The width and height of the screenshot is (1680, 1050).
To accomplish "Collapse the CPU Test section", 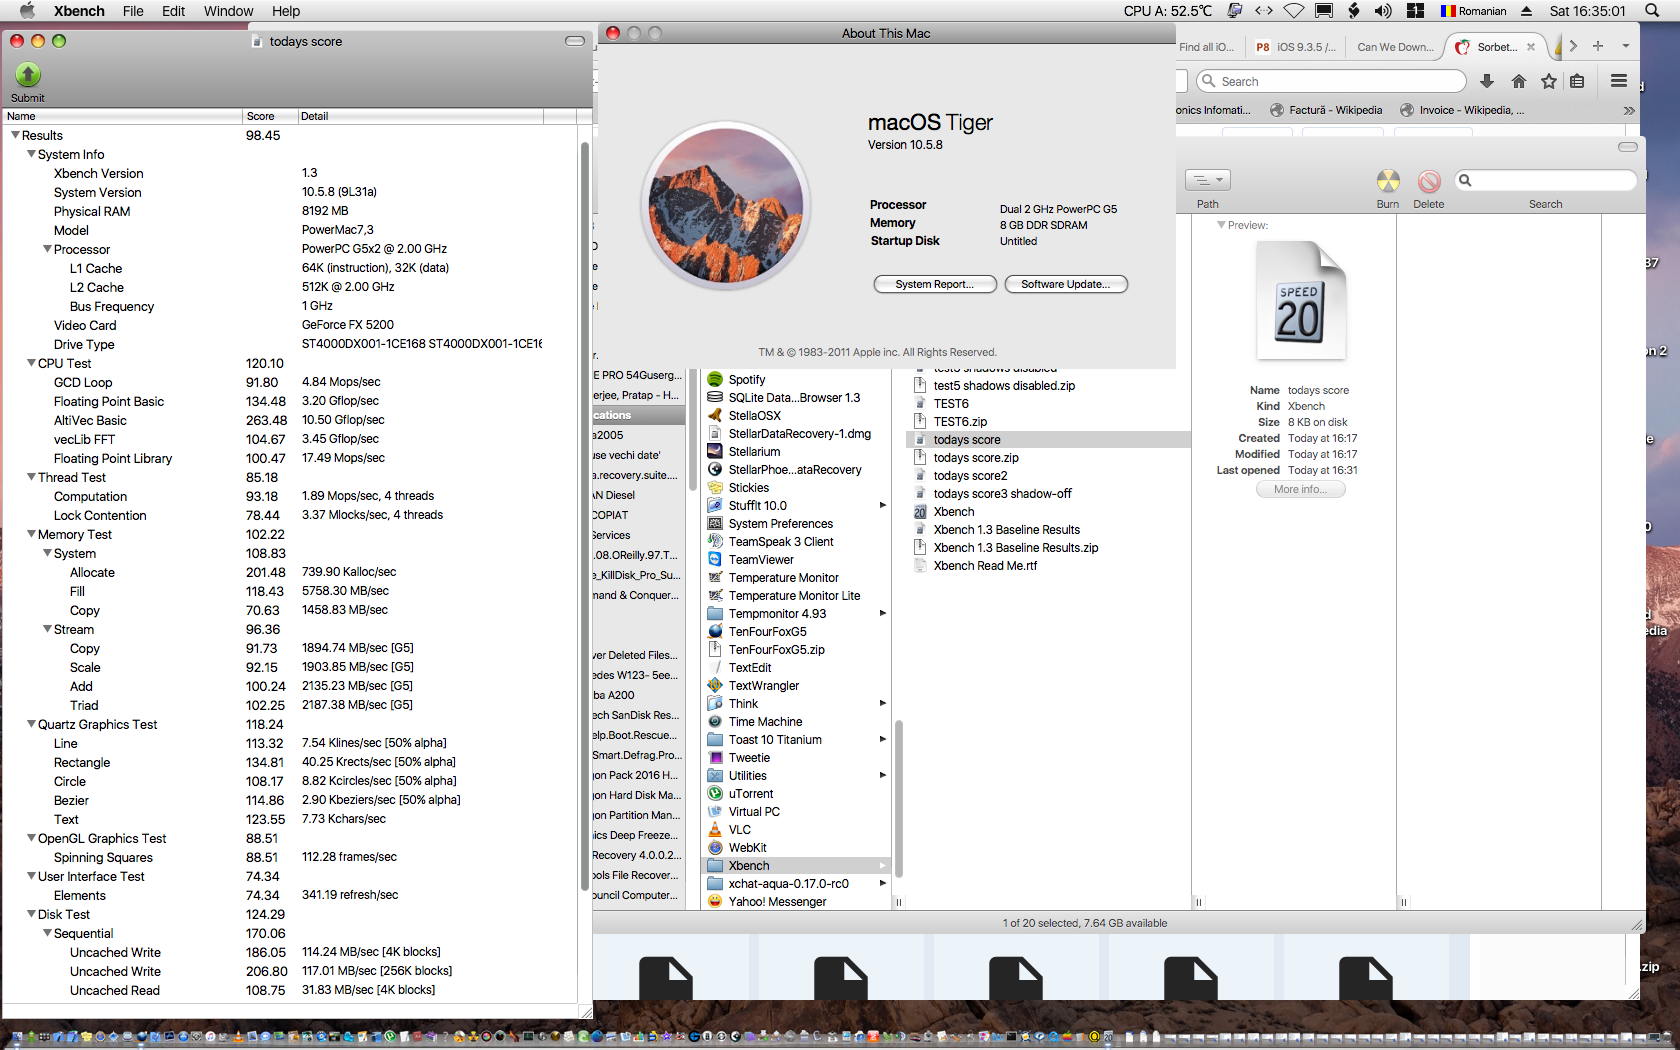I will point(31,363).
